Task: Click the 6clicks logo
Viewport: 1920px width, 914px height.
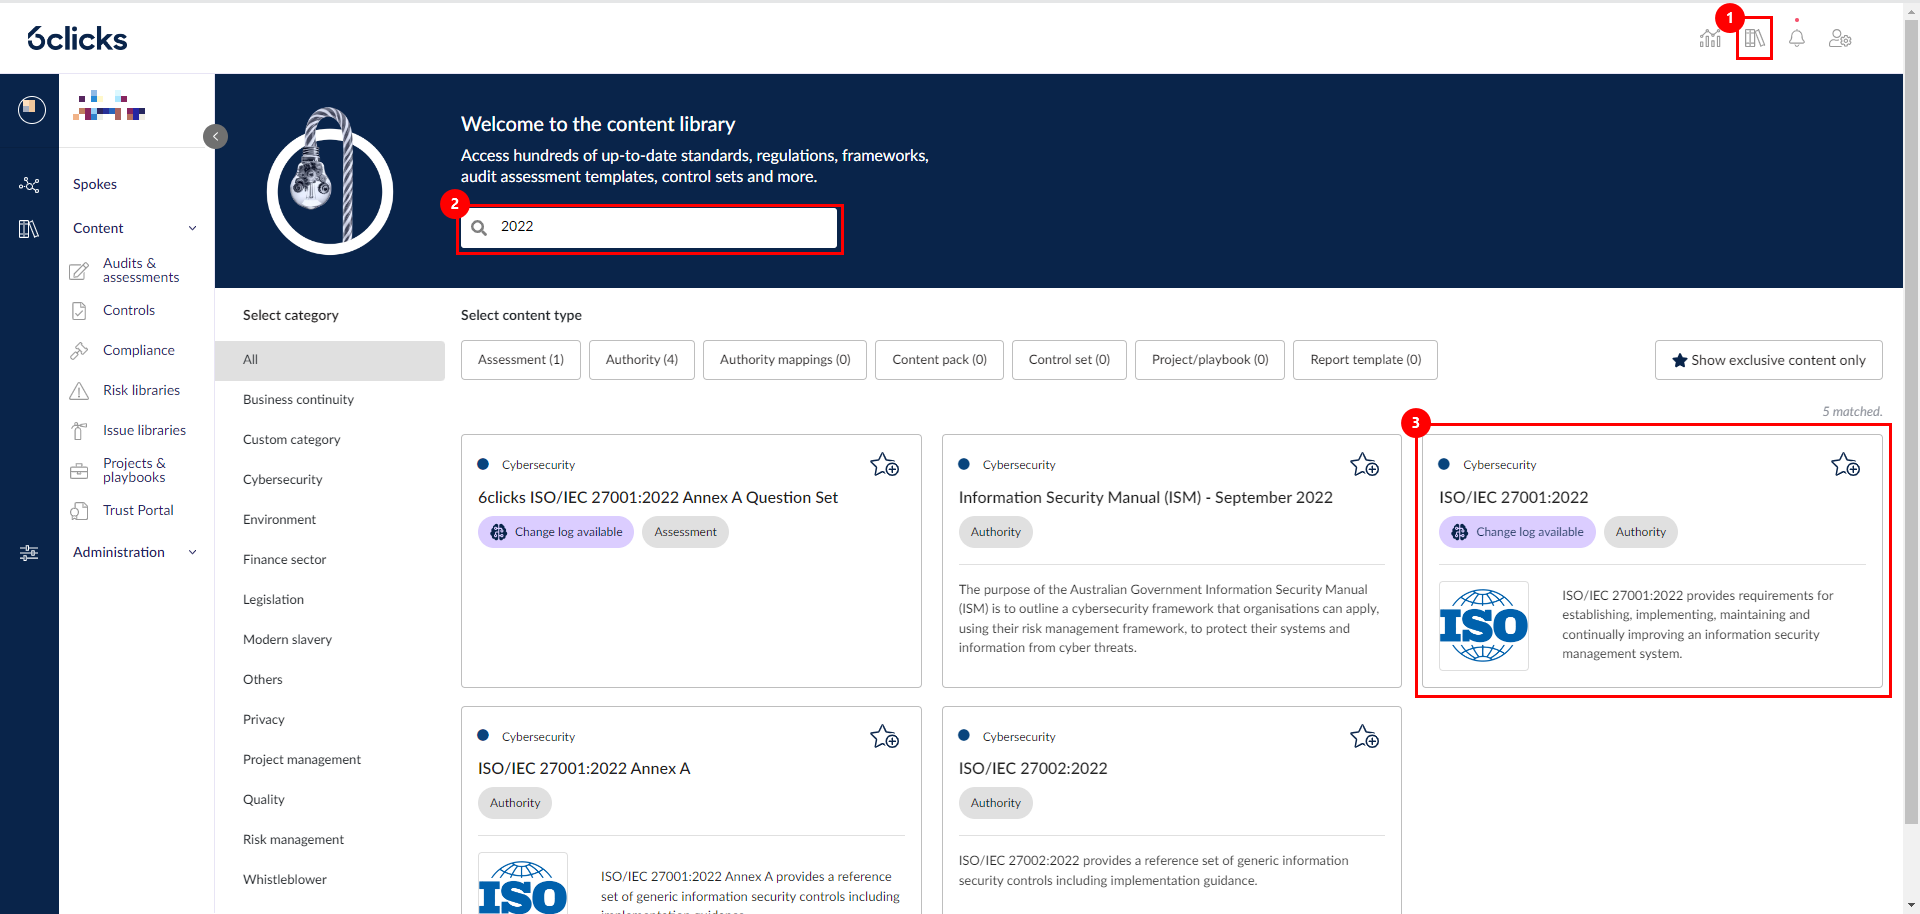Action: click(x=77, y=38)
